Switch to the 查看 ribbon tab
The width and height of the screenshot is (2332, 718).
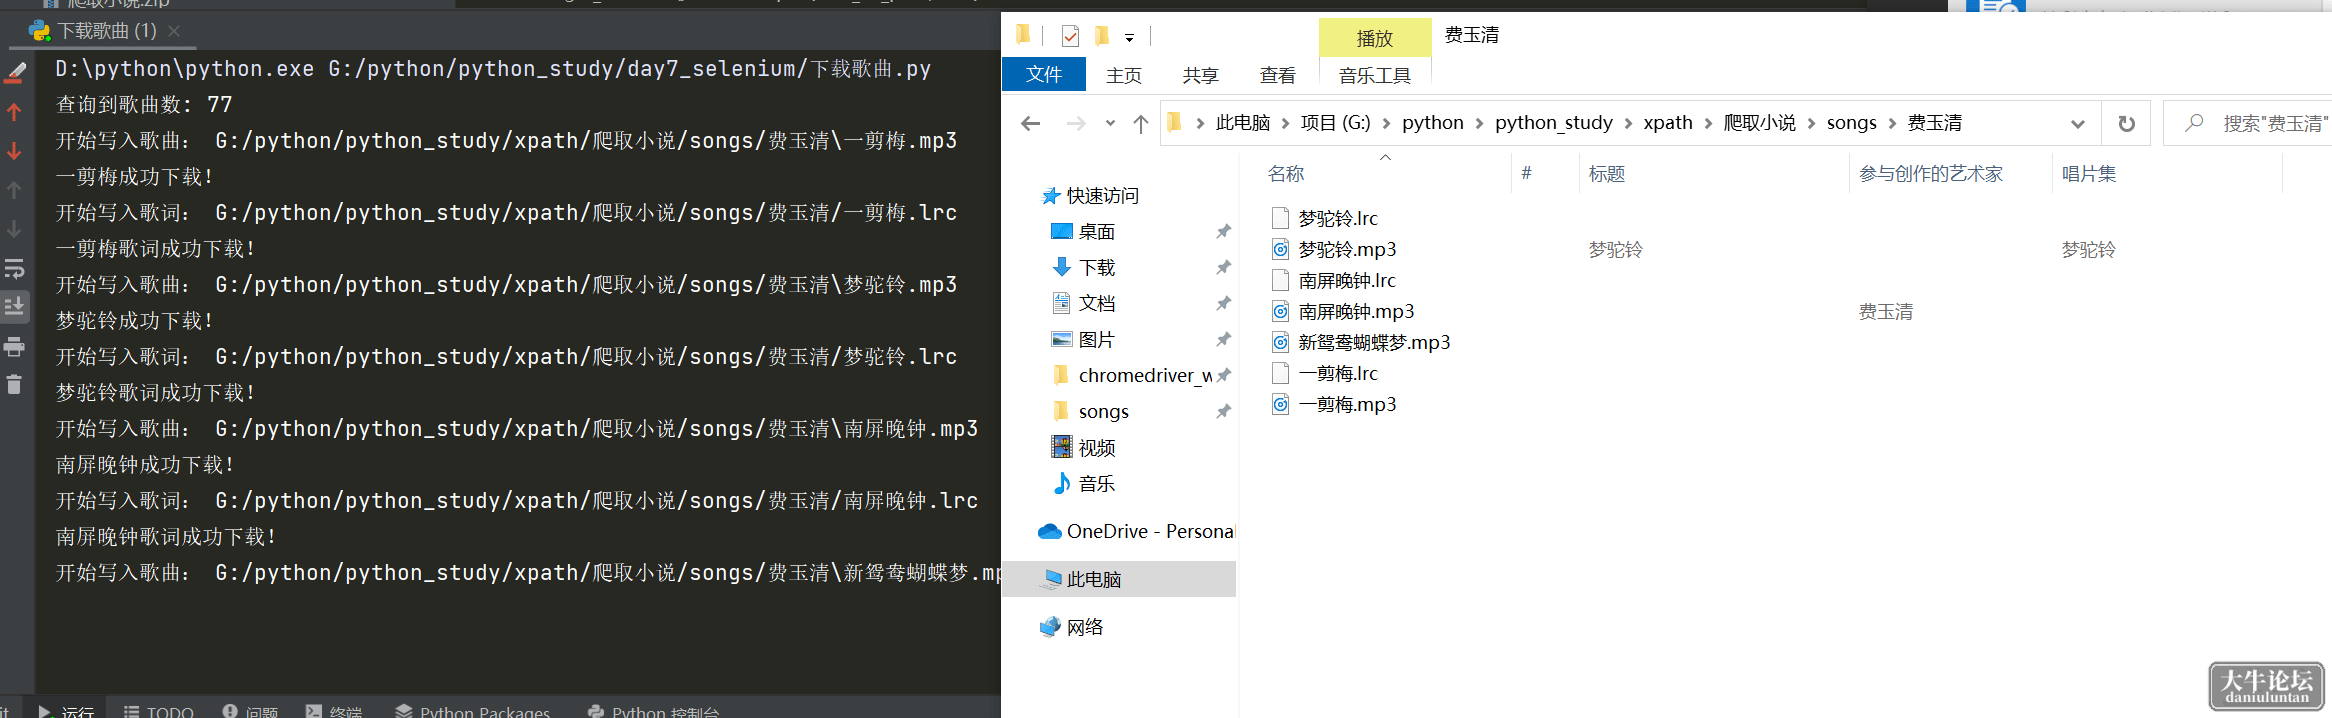1278,75
